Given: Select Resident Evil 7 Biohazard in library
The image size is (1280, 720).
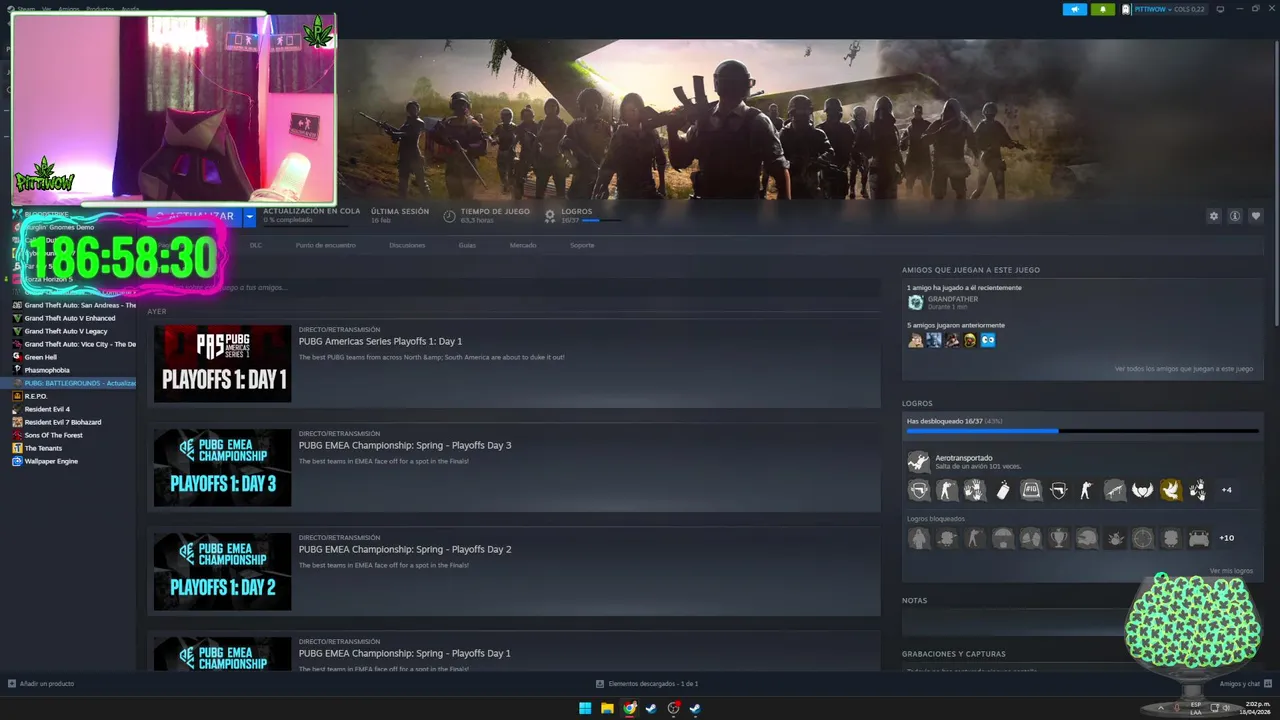Looking at the screenshot, I should 63,422.
